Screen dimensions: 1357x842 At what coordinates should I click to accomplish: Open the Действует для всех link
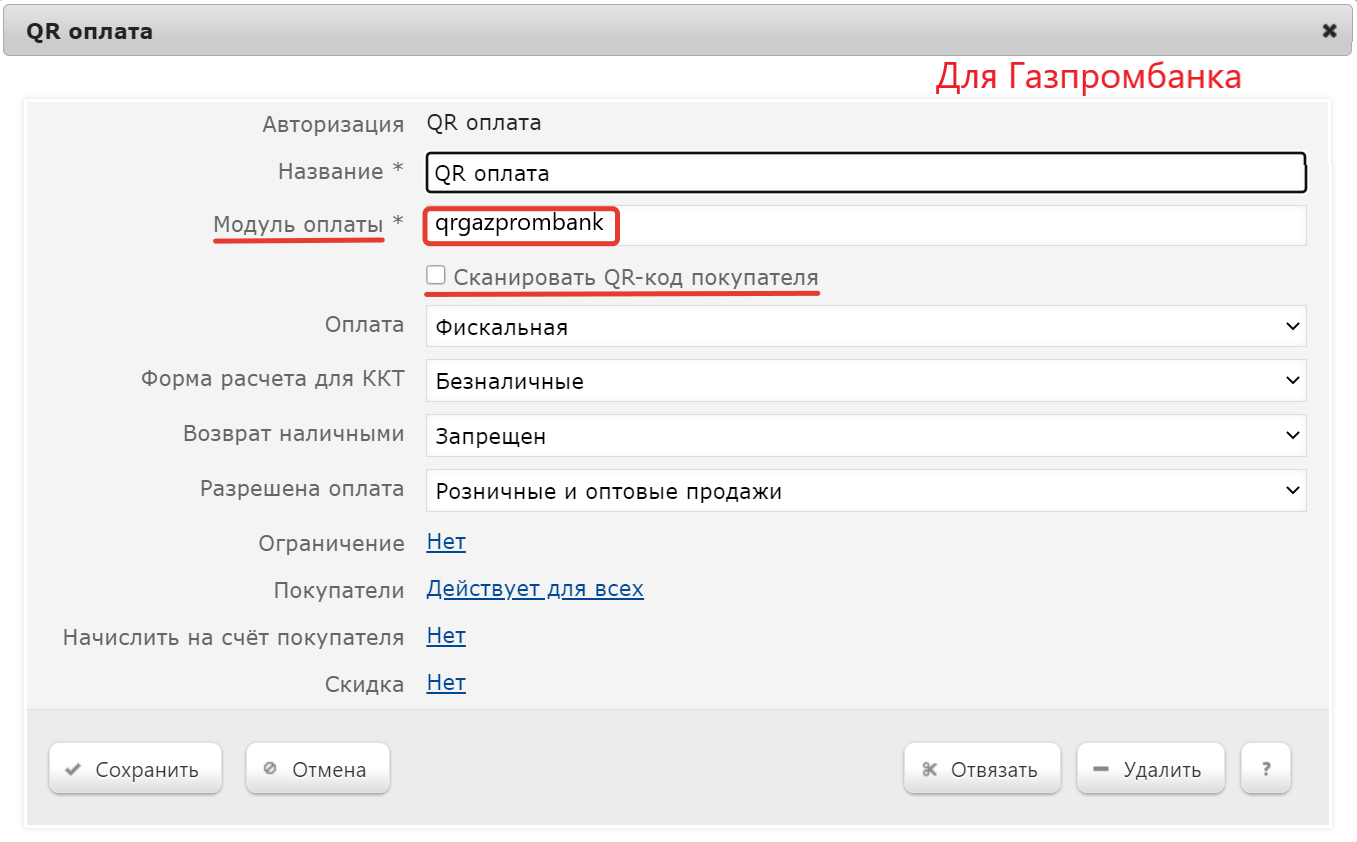click(x=535, y=589)
